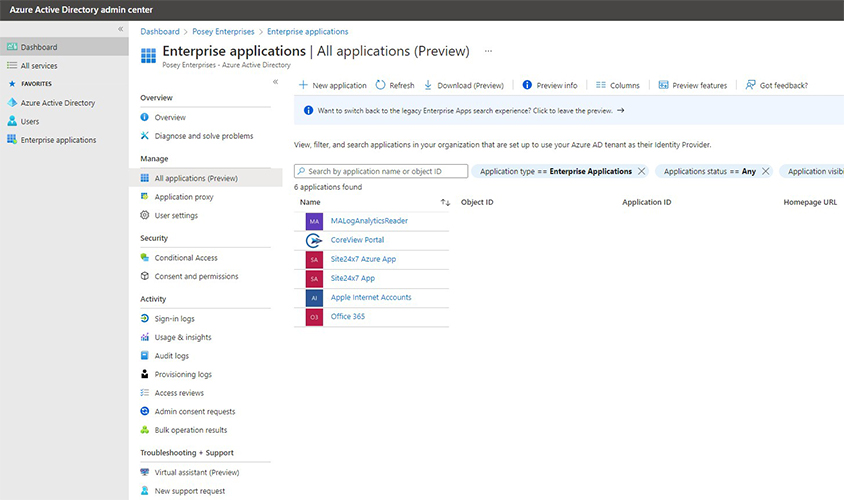Open the Applications status filter pill
Screen dimensions: 844x500
click(709, 171)
